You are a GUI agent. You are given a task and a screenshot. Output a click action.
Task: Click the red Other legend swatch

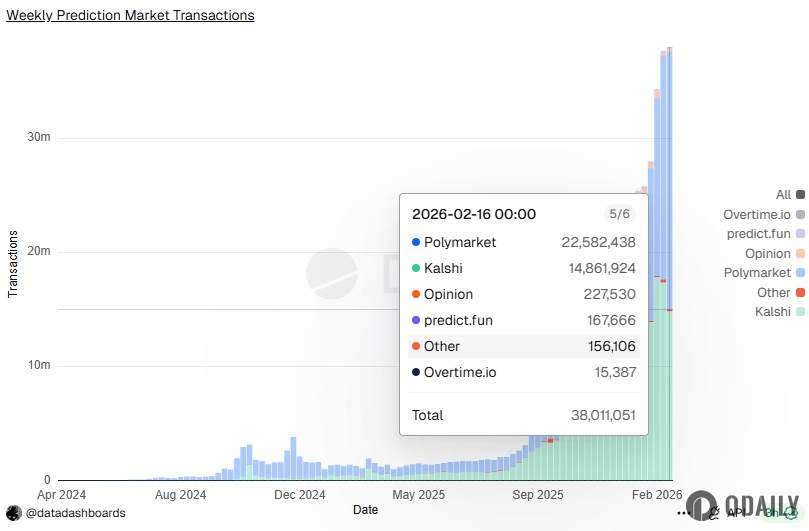[x=800, y=293]
